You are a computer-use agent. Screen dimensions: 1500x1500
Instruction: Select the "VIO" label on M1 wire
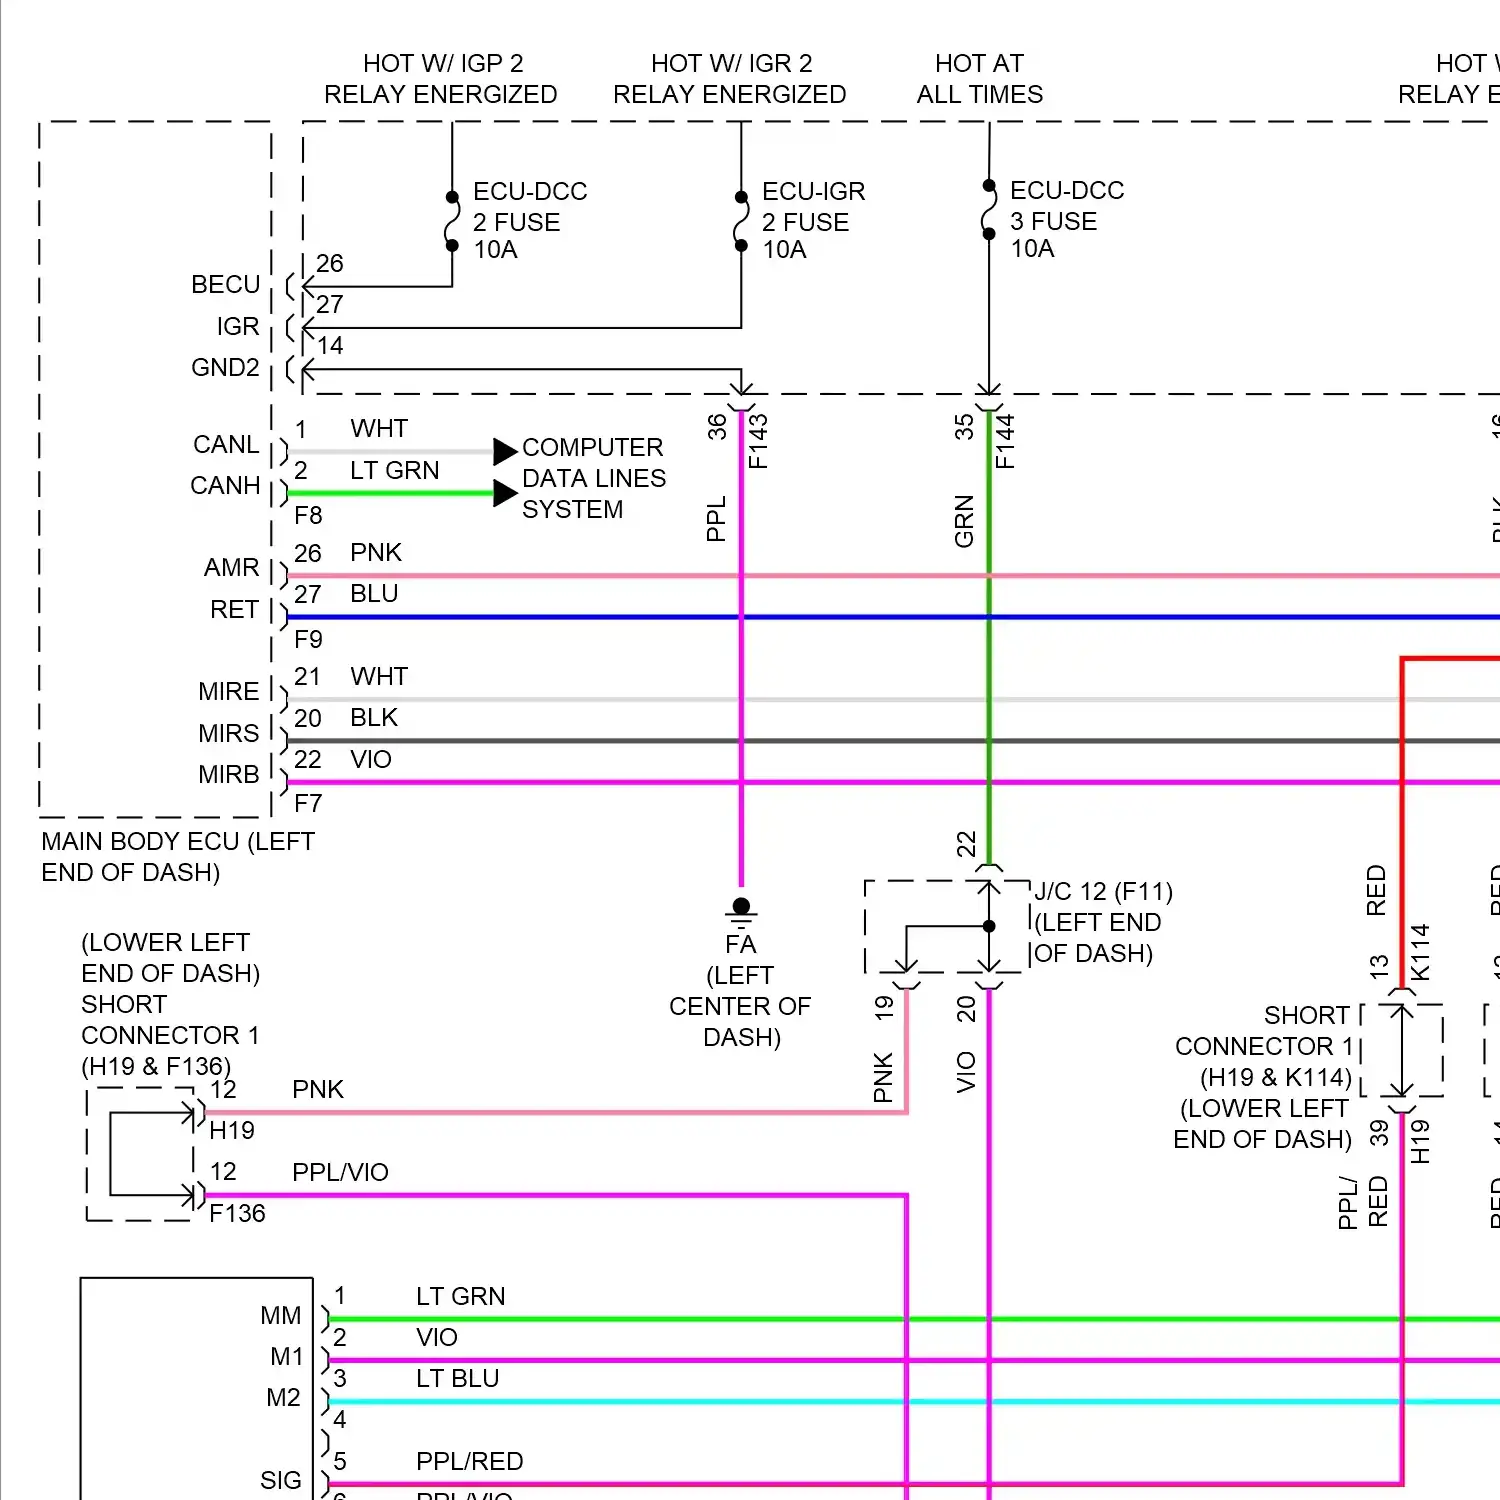click(437, 1338)
